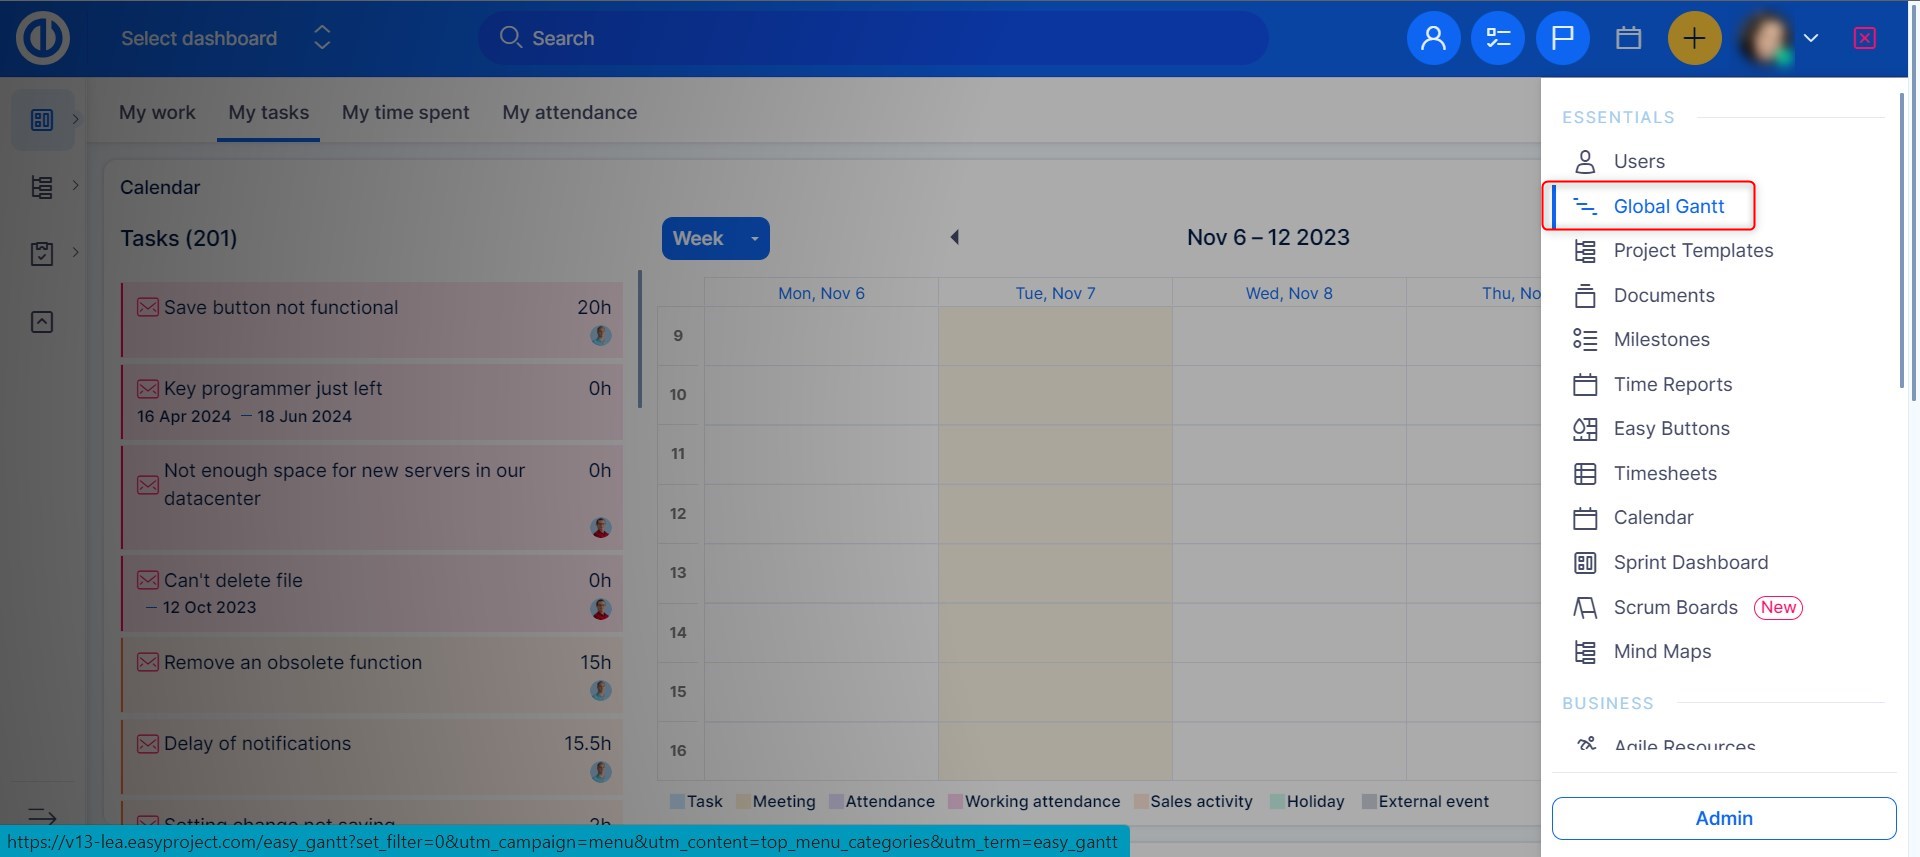Open the user avatar dropdown arrow
This screenshot has height=857, width=1920.
1810,38
